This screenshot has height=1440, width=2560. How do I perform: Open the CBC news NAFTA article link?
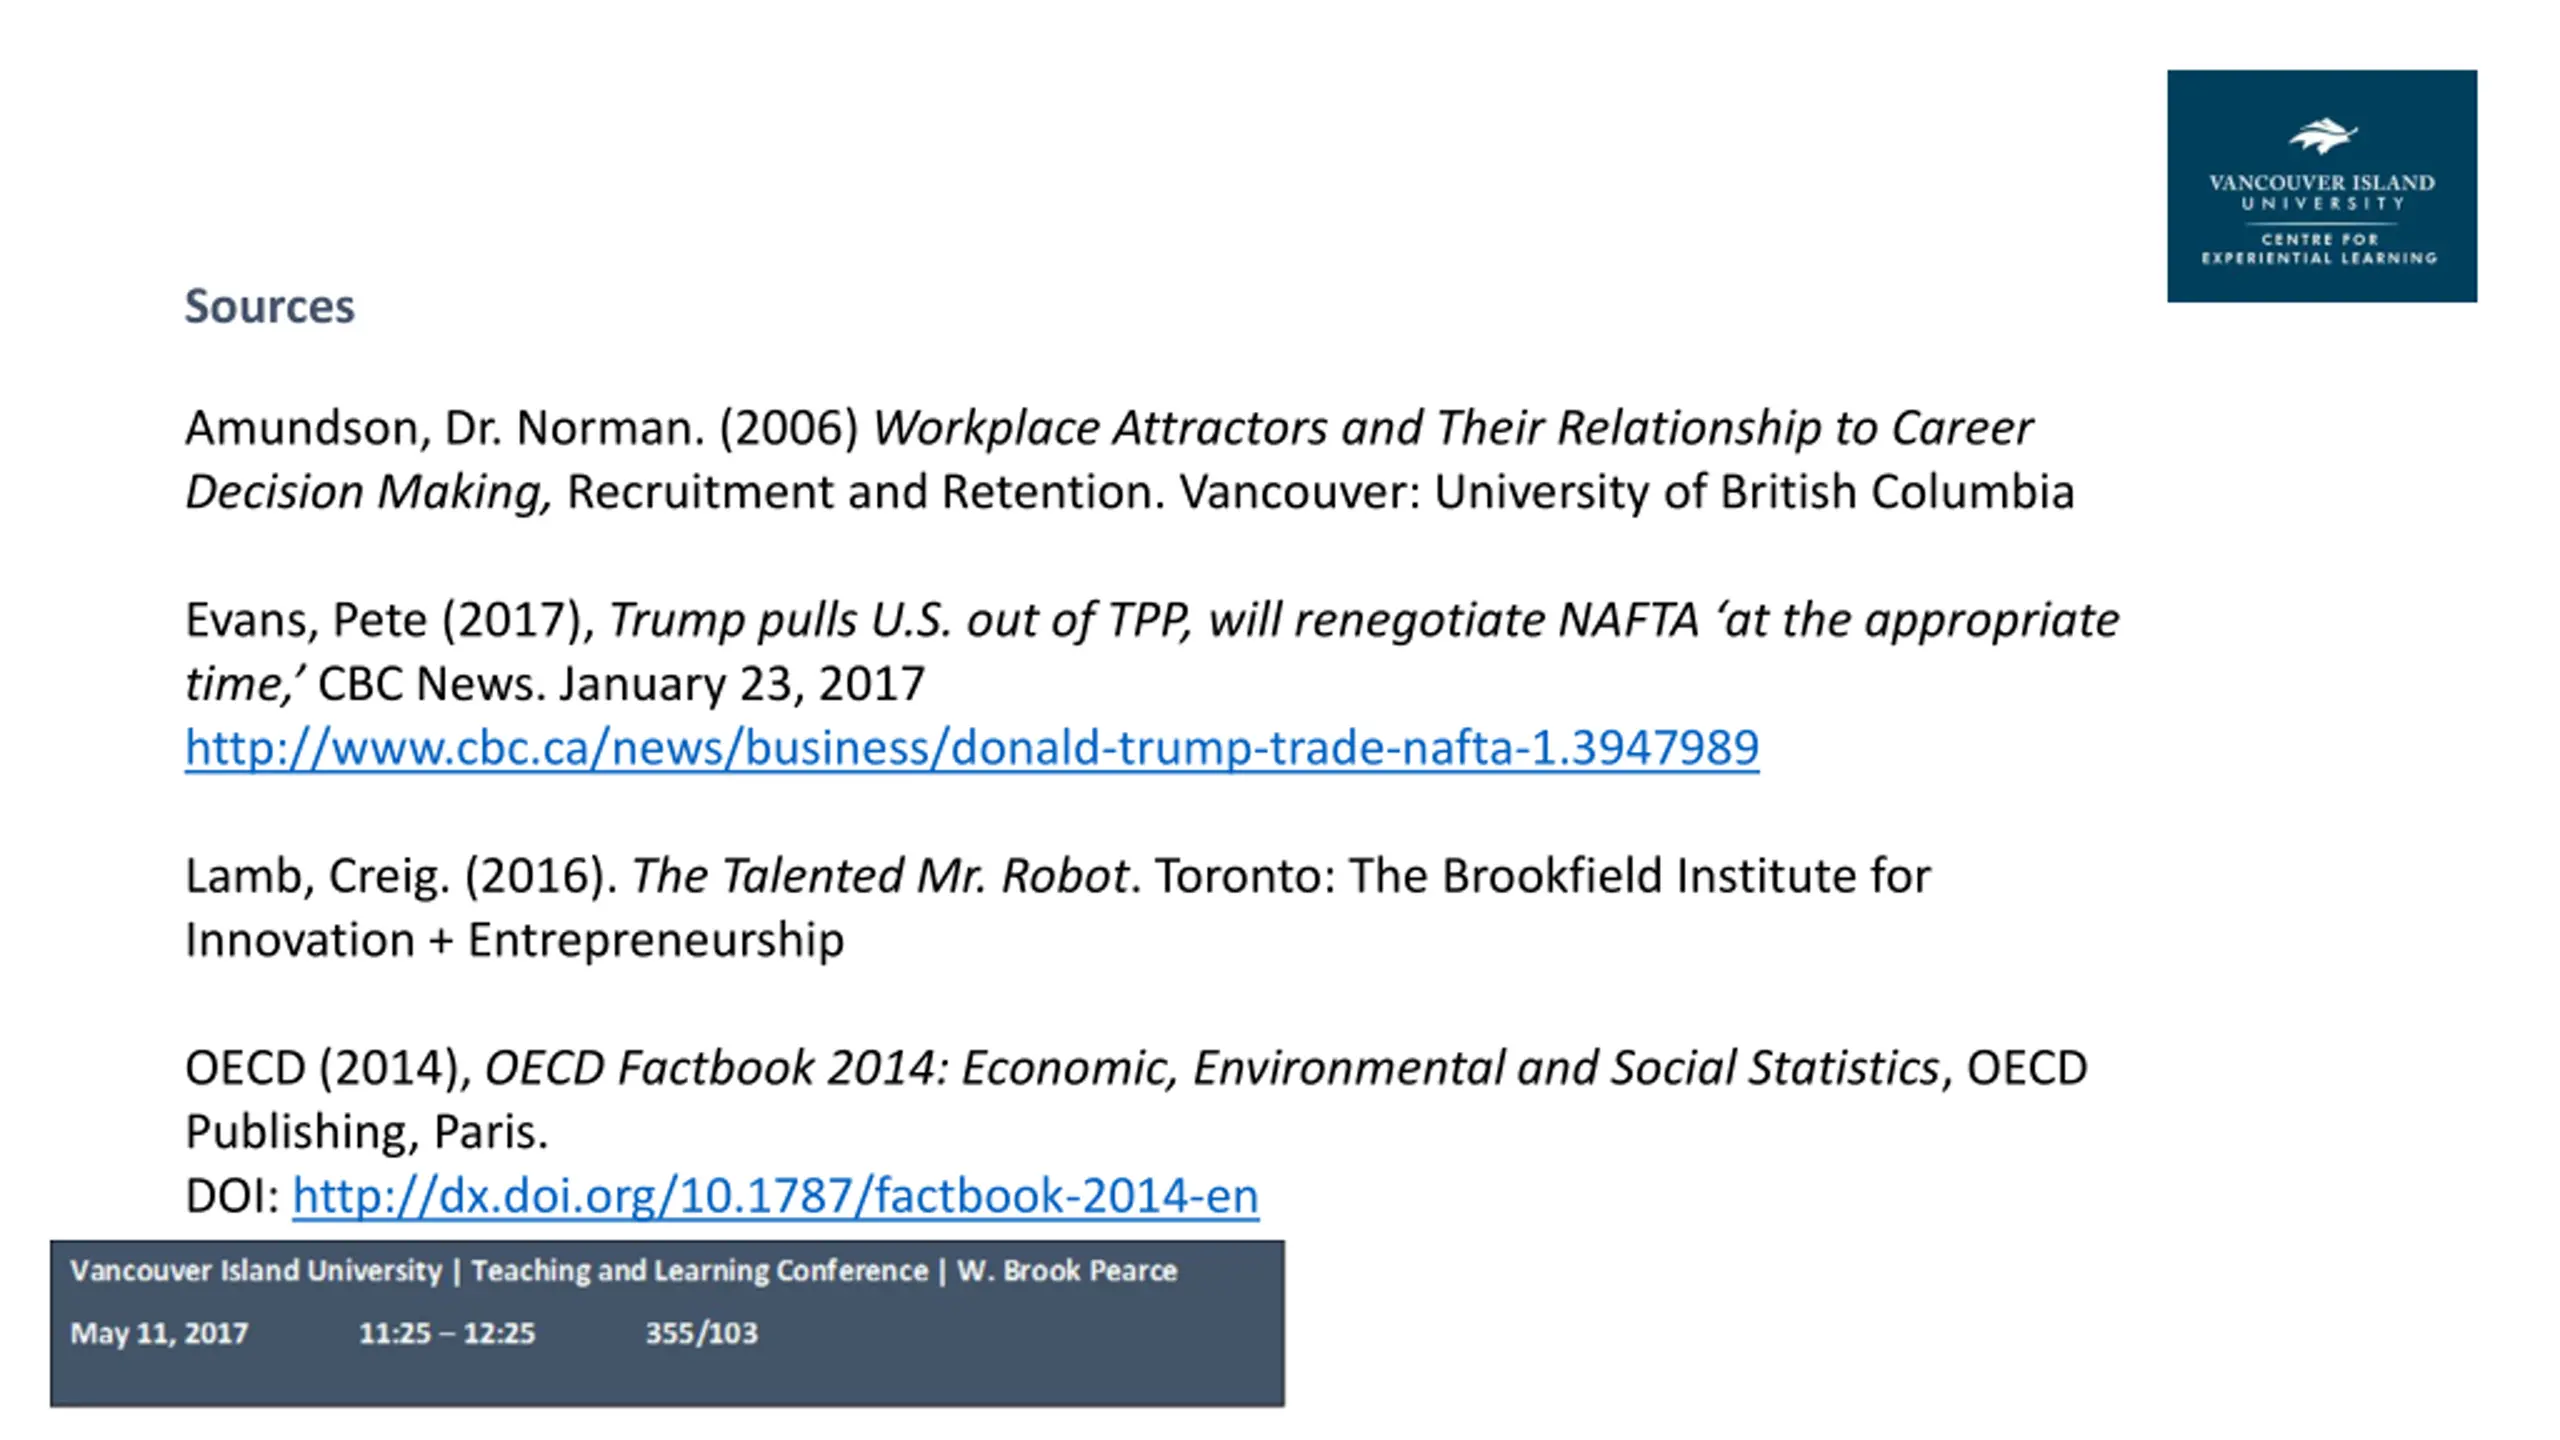coord(971,748)
